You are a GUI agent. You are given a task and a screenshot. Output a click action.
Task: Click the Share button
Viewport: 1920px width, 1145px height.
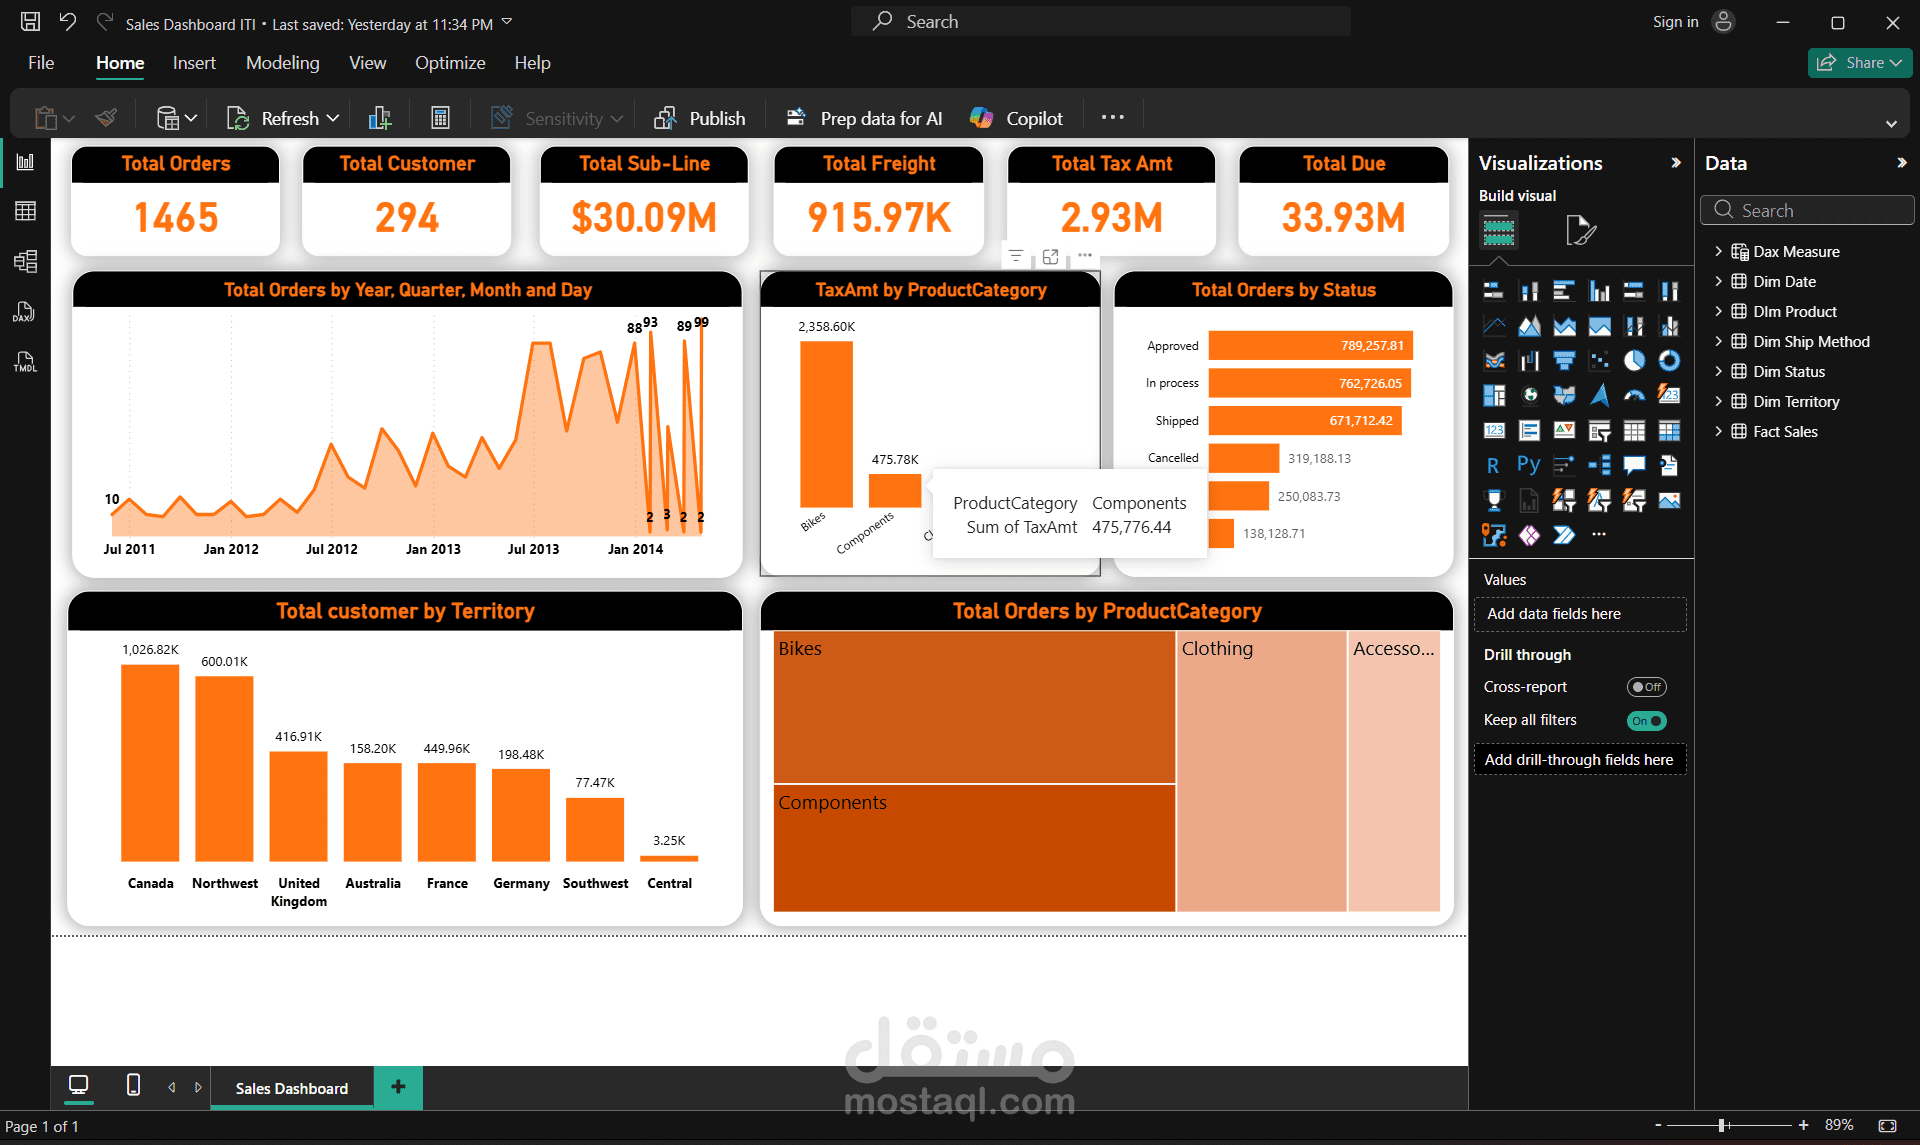point(1858,62)
